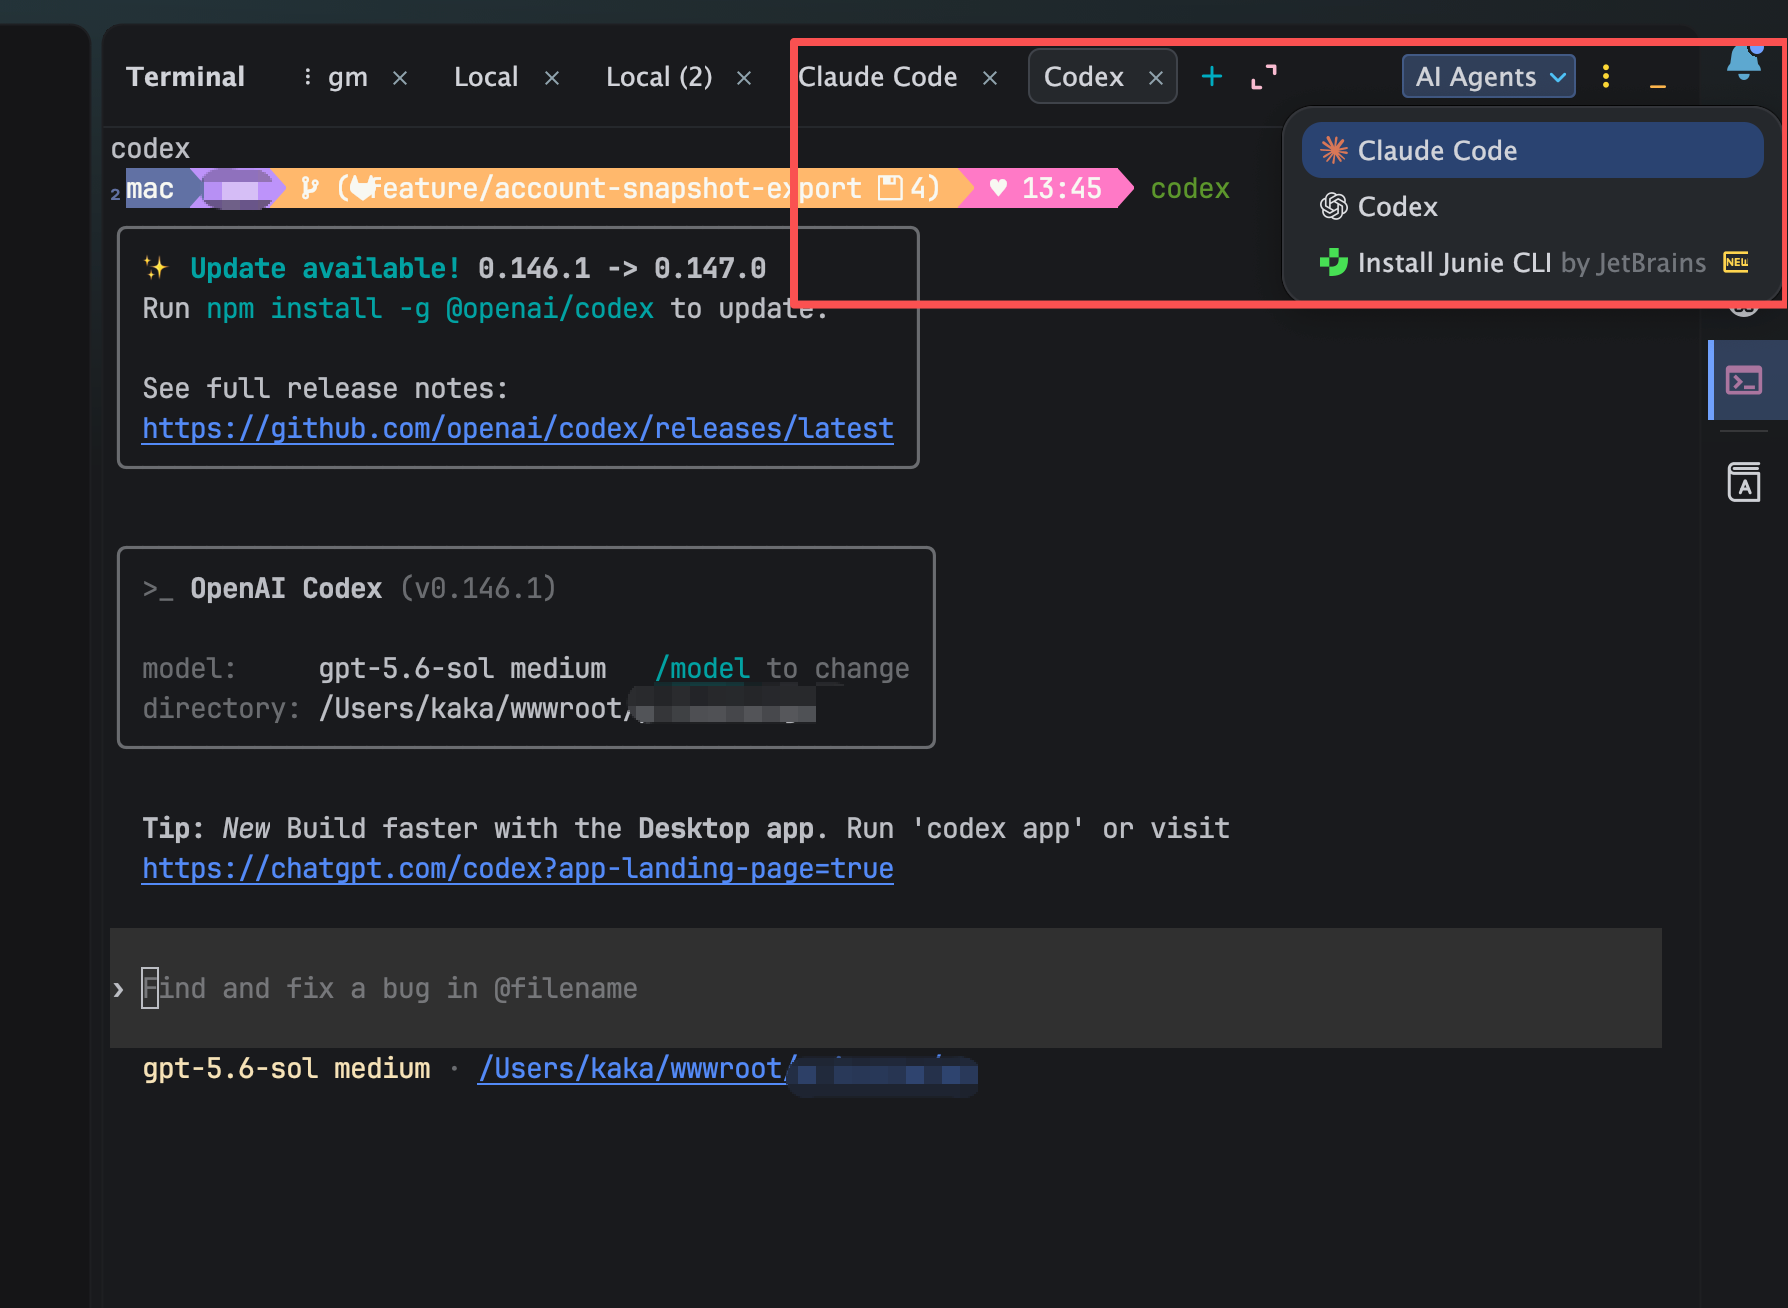The height and width of the screenshot is (1308, 1788).
Task: Switch to the Local (2) tab
Action: pyautogui.click(x=659, y=77)
